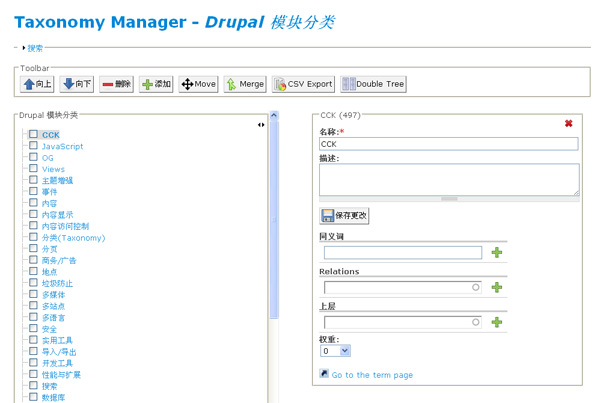
Task: Click inside the 描述 description textarea
Action: (x=449, y=180)
